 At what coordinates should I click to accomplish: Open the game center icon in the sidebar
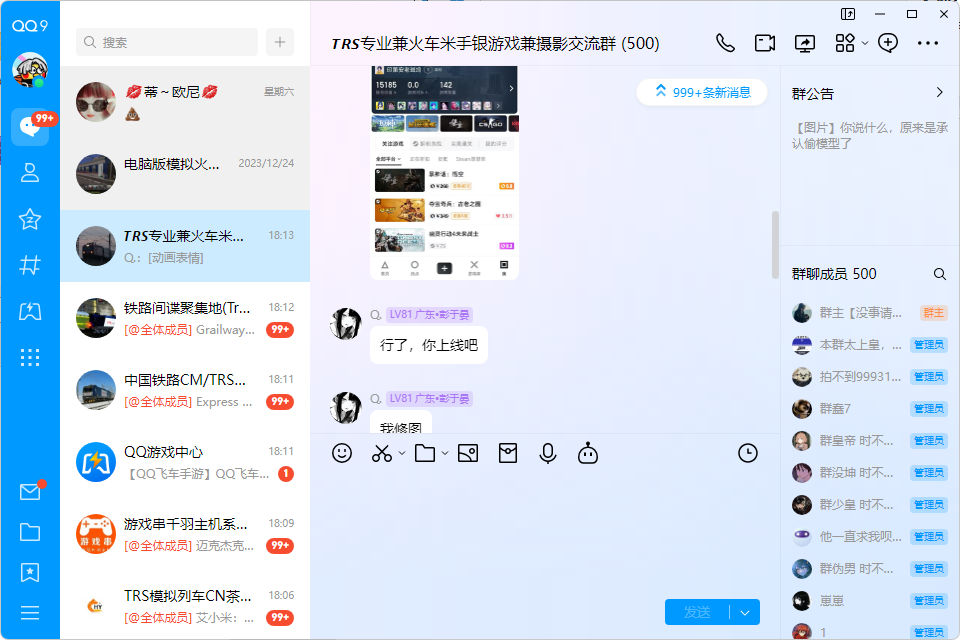[x=30, y=311]
